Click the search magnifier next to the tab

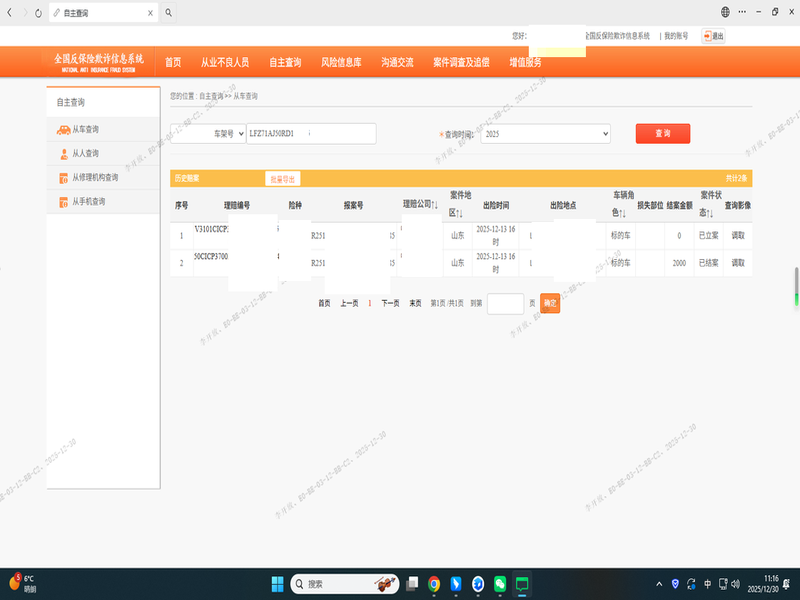169,13
